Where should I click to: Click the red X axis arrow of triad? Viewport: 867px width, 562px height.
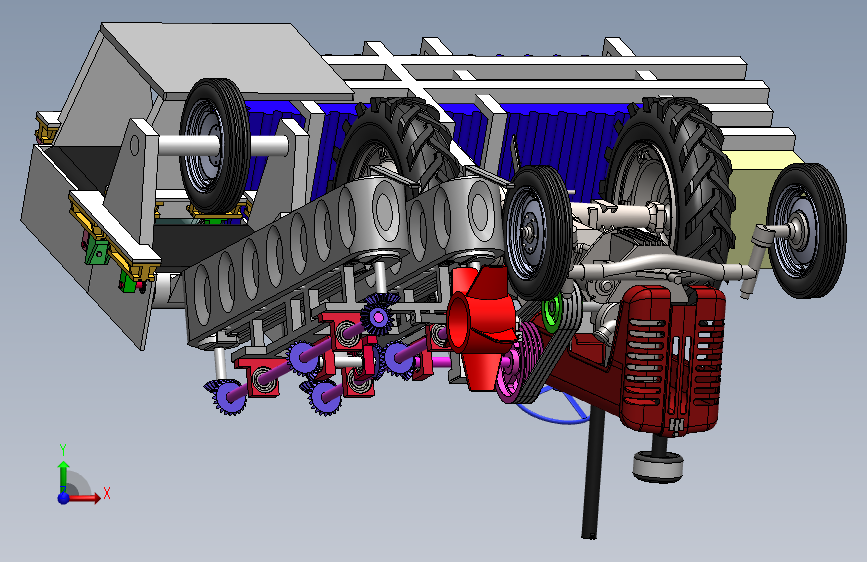click(83, 498)
